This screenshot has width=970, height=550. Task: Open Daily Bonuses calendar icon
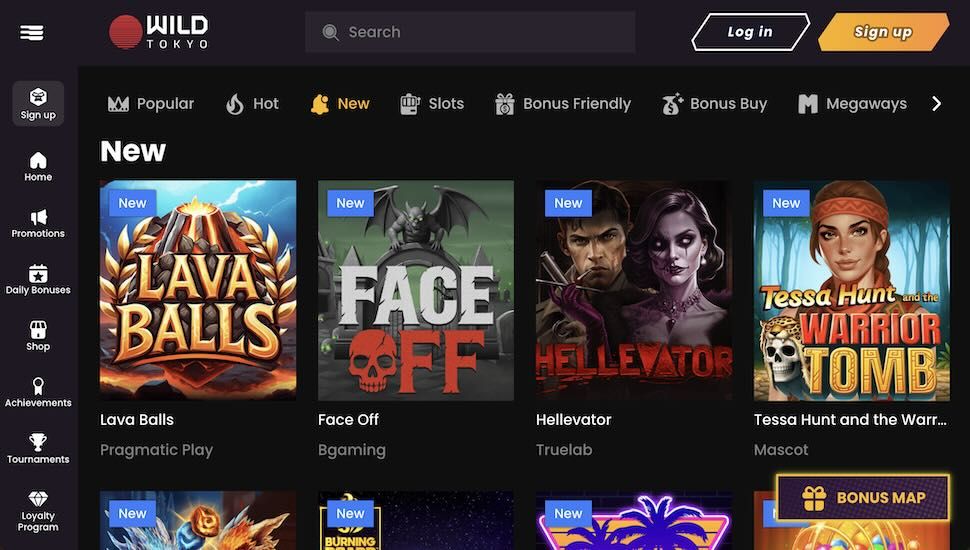pyautogui.click(x=38, y=273)
